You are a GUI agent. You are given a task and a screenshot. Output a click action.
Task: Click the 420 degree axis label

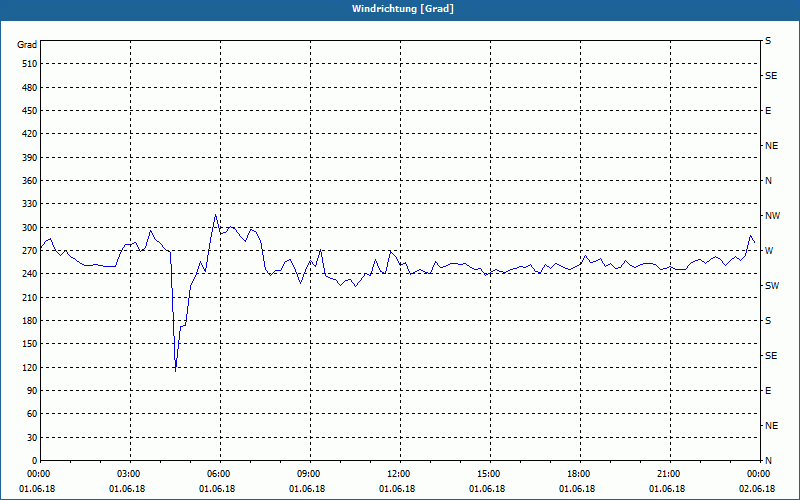[x=30, y=134]
